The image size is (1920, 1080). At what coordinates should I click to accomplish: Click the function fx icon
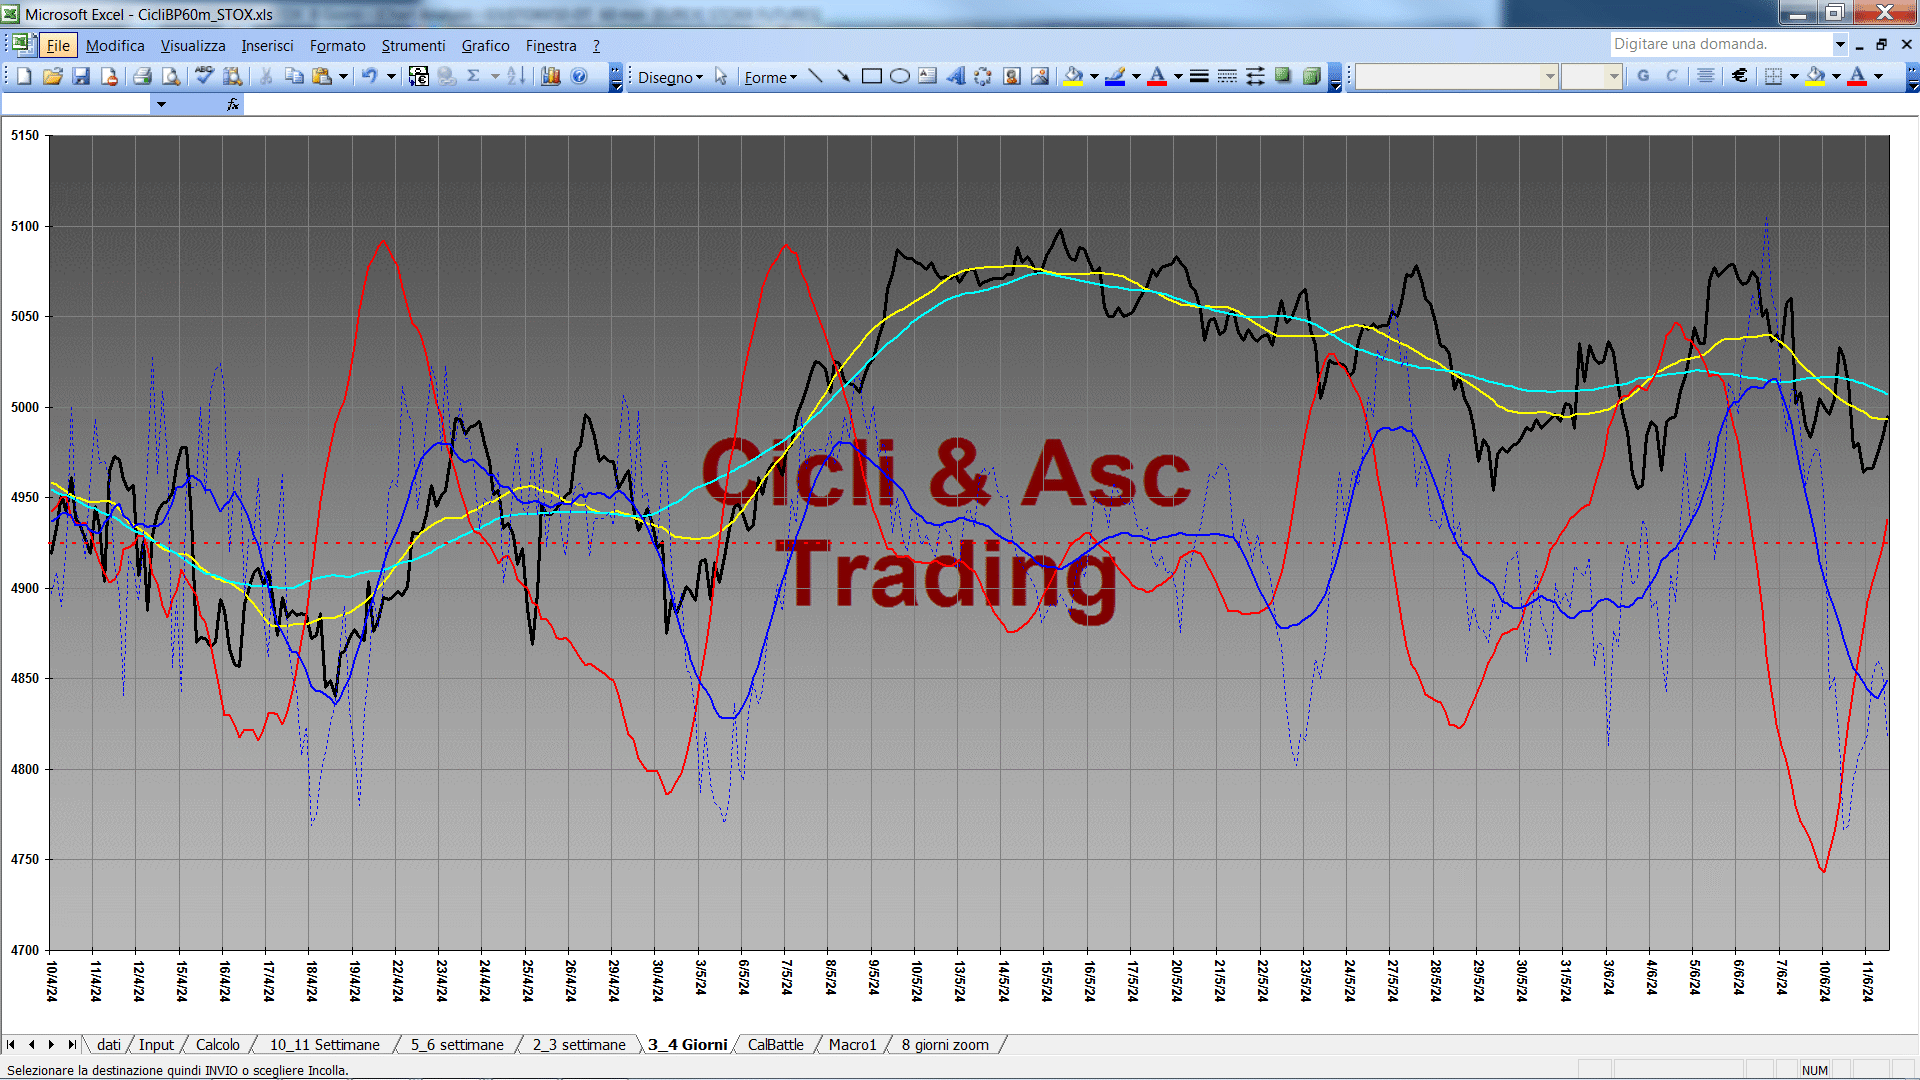click(233, 104)
